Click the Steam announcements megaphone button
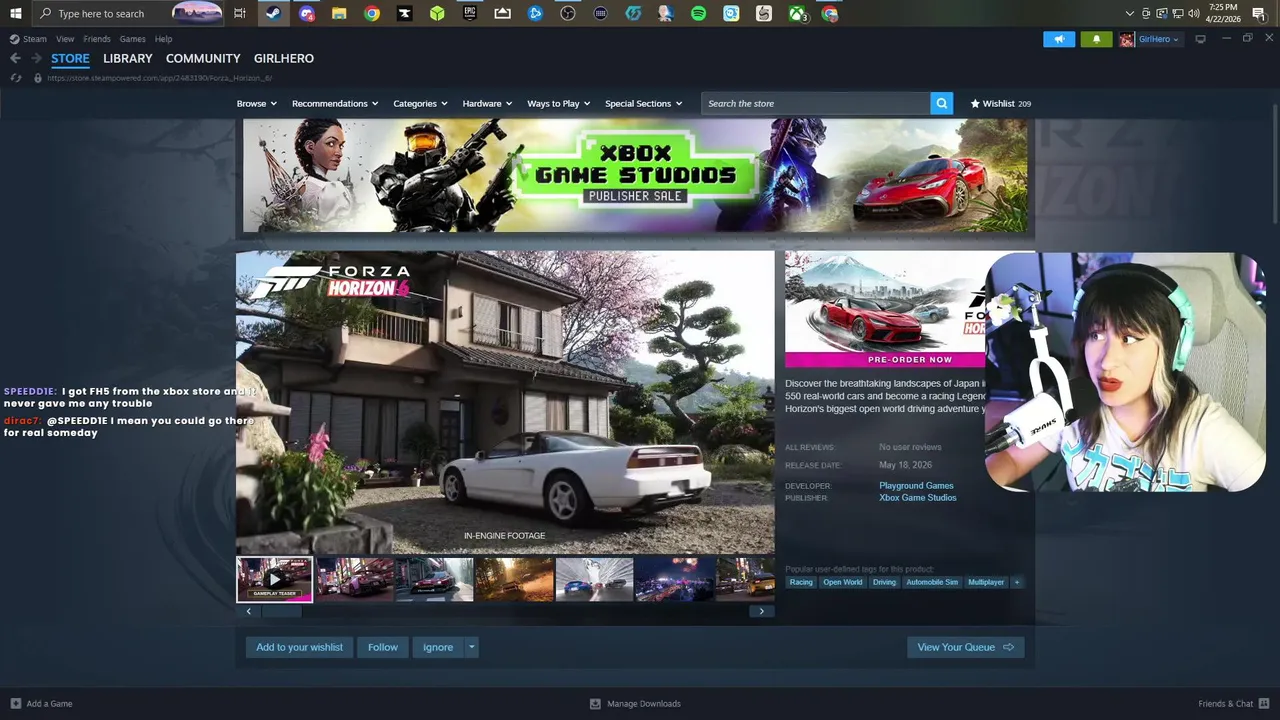1280x720 pixels. [x=1059, y=39]
